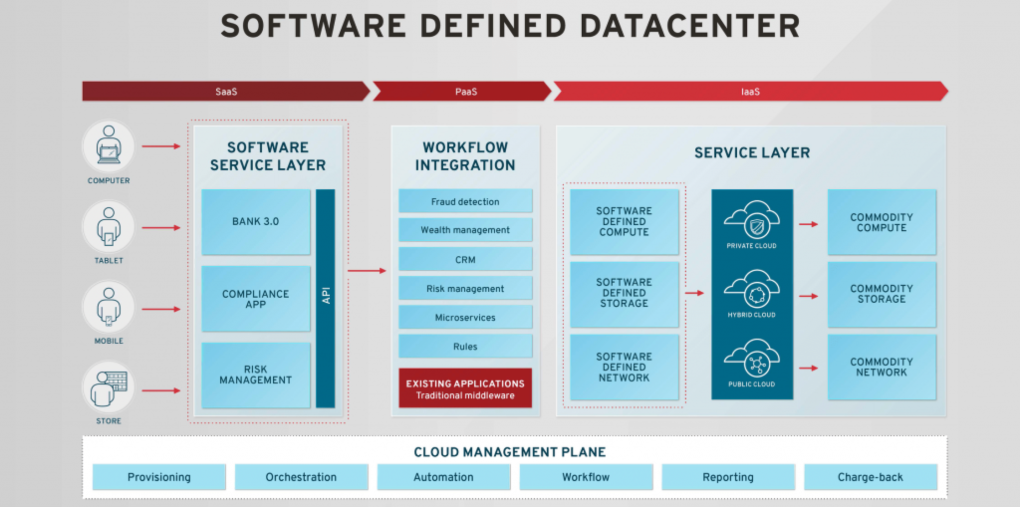Viewport: 1020px width, 507px height.
Task: Select the Fraud detection item
Action: tap(465, 201)
